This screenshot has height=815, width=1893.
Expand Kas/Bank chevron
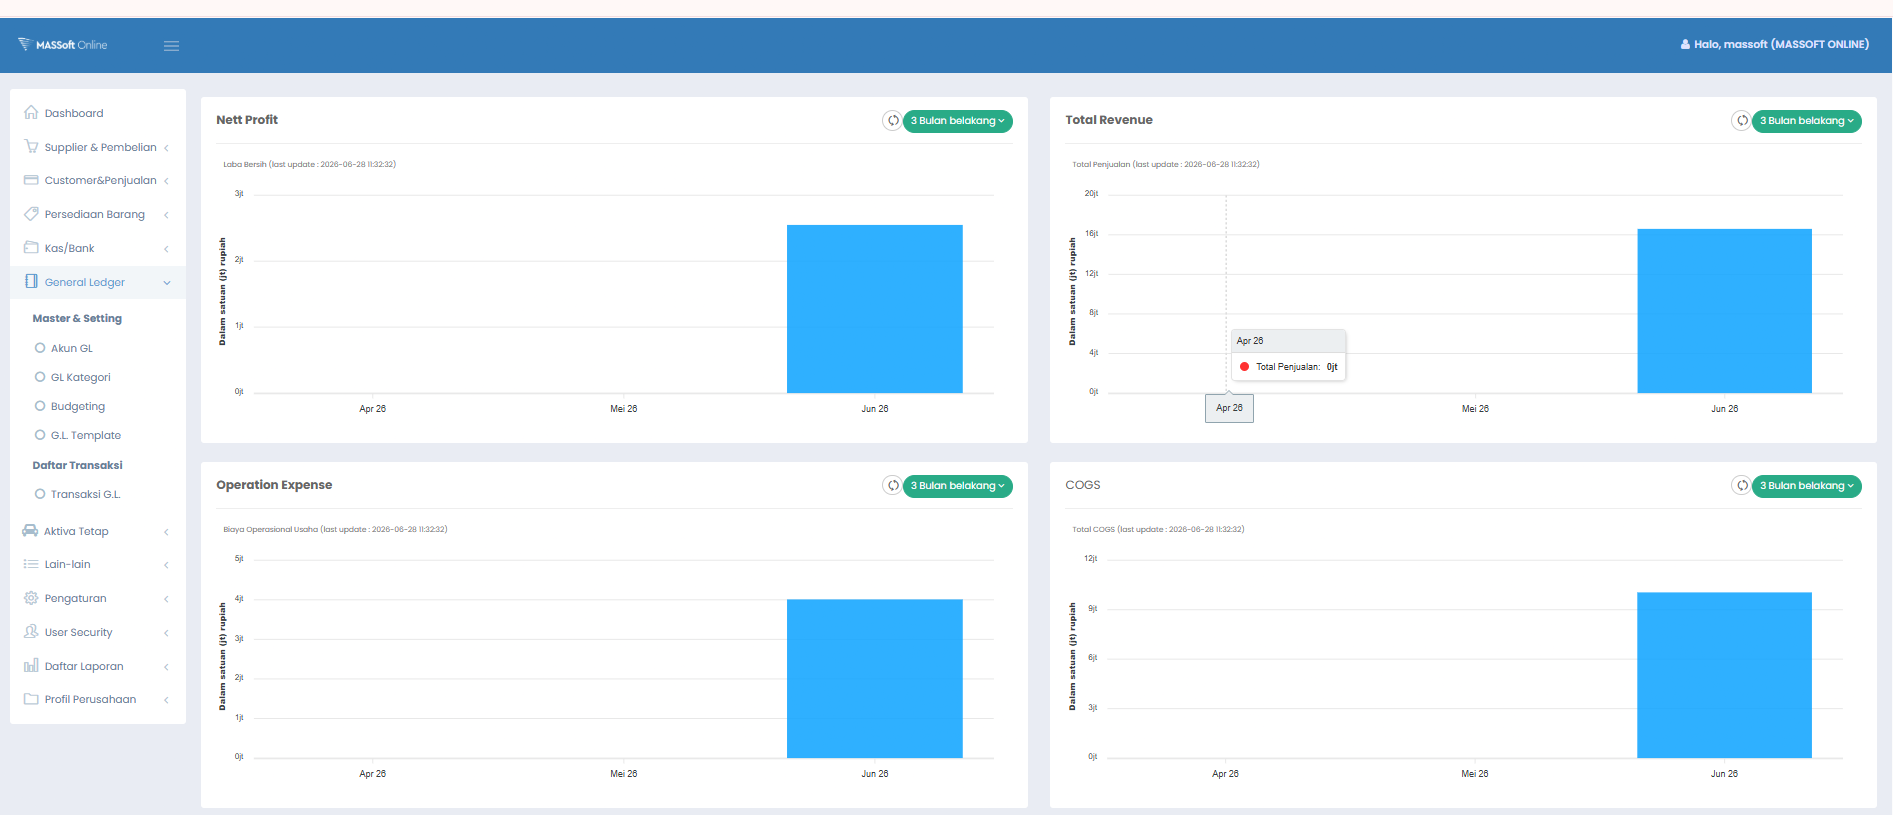pos(166,249)
